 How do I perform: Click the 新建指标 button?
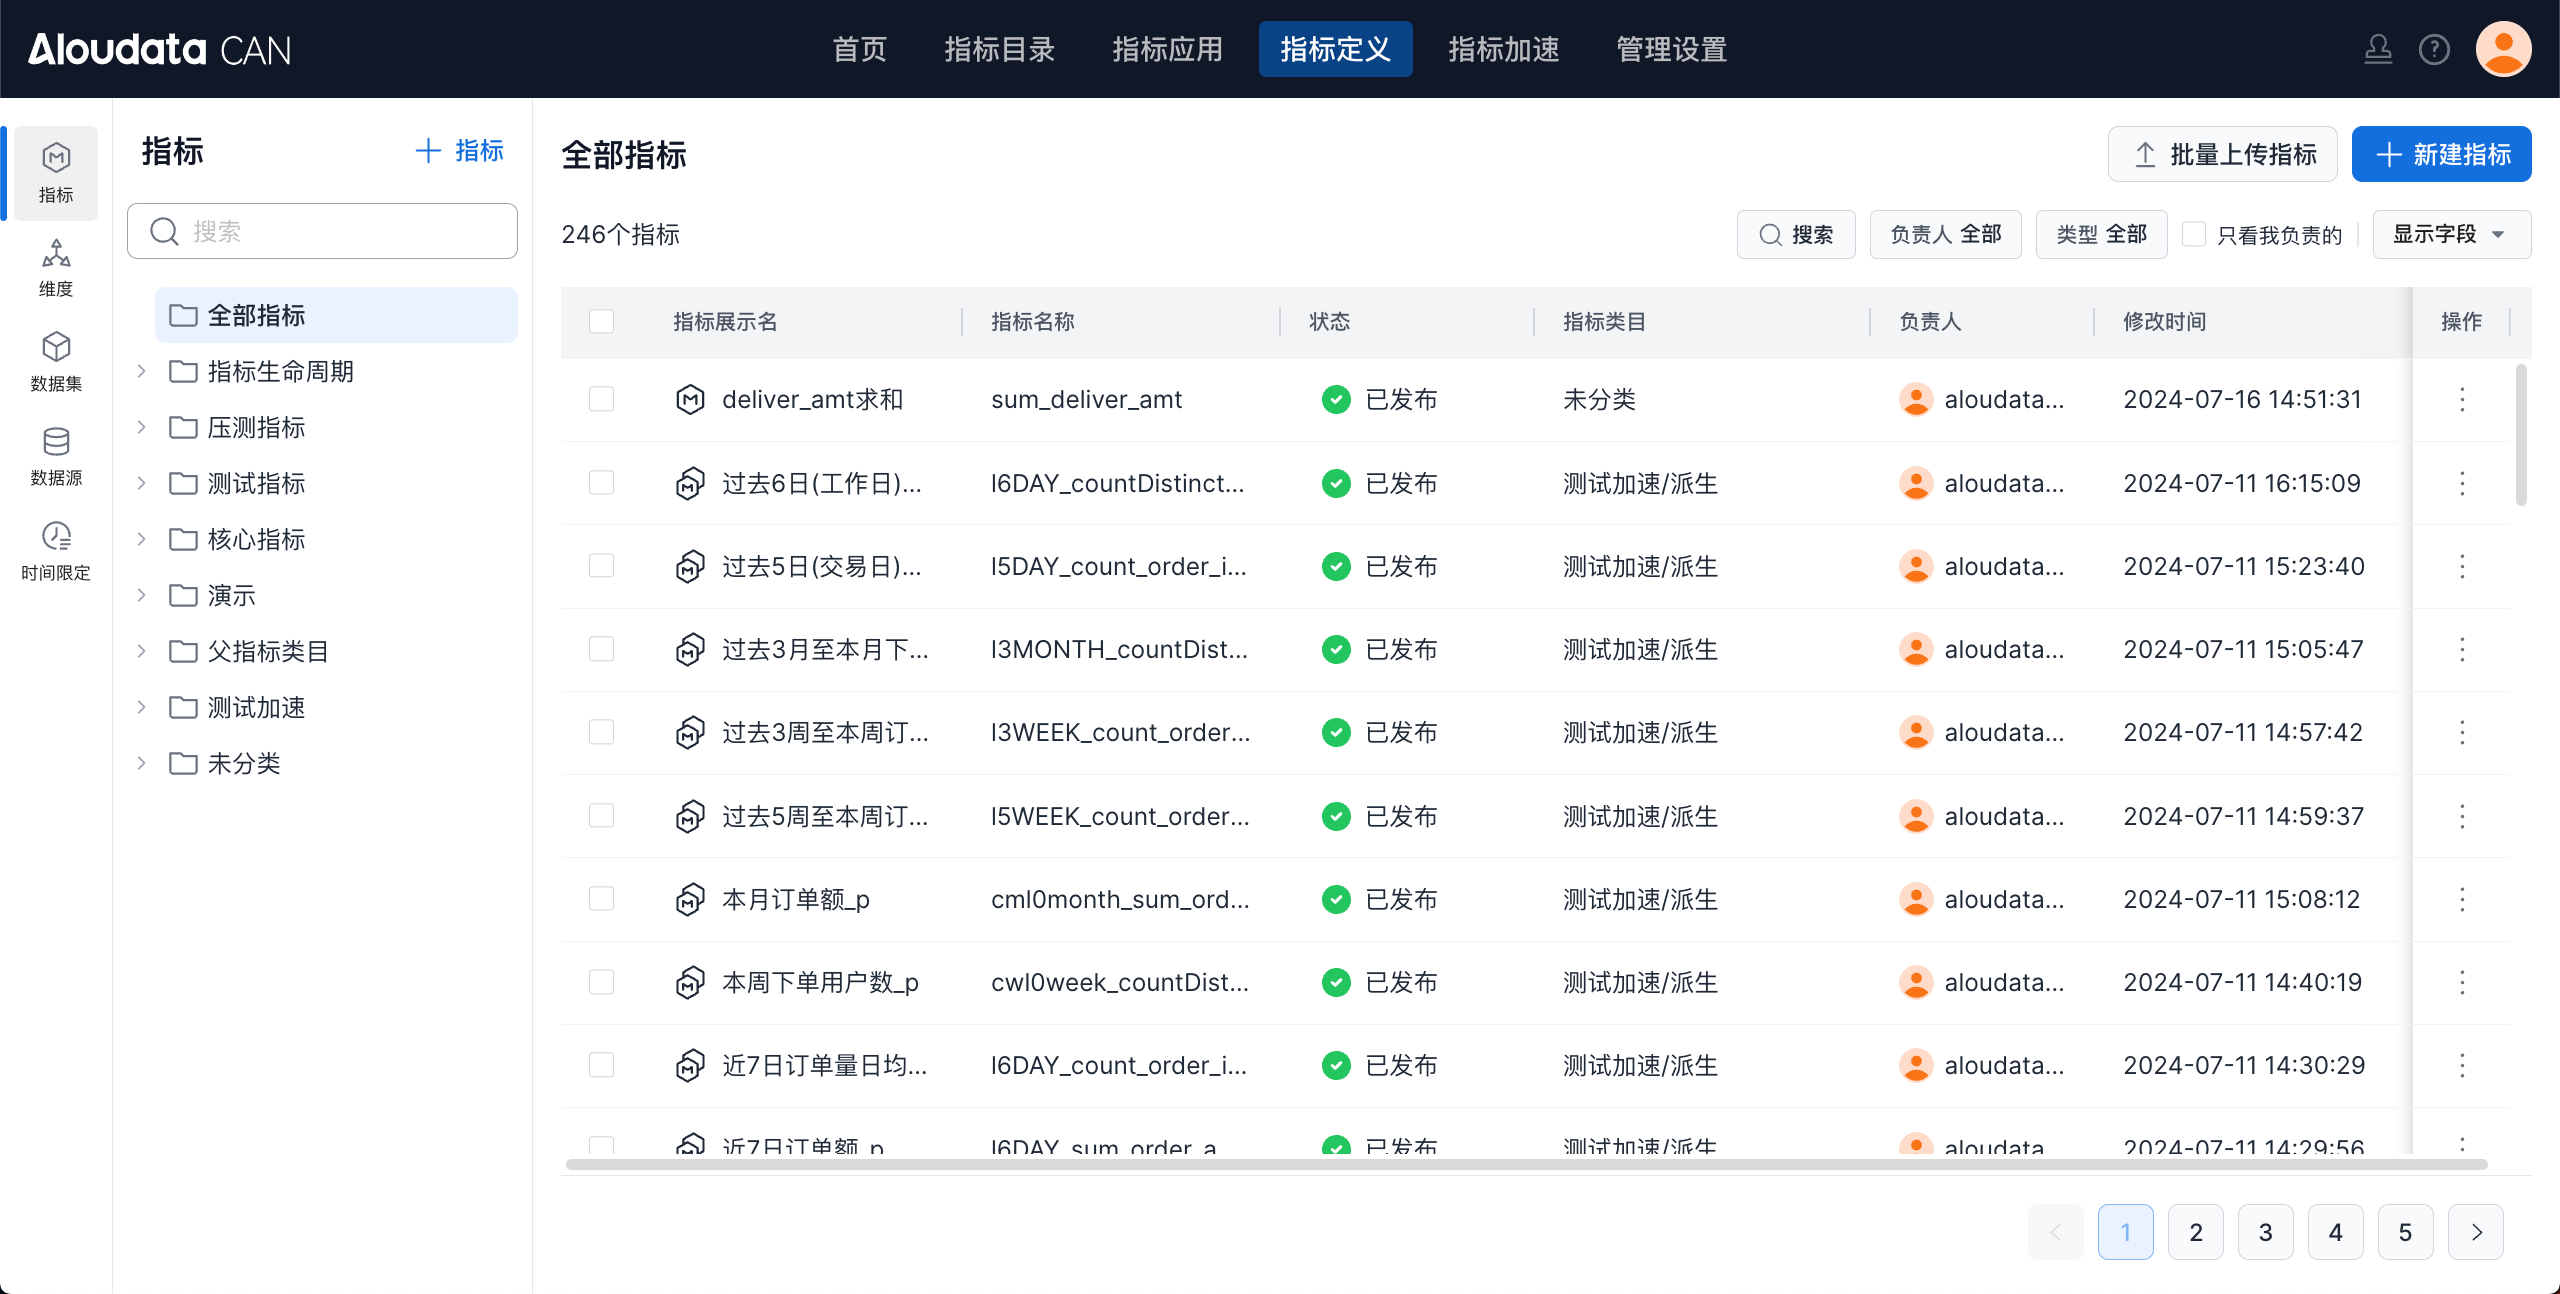click(2441, 154)
